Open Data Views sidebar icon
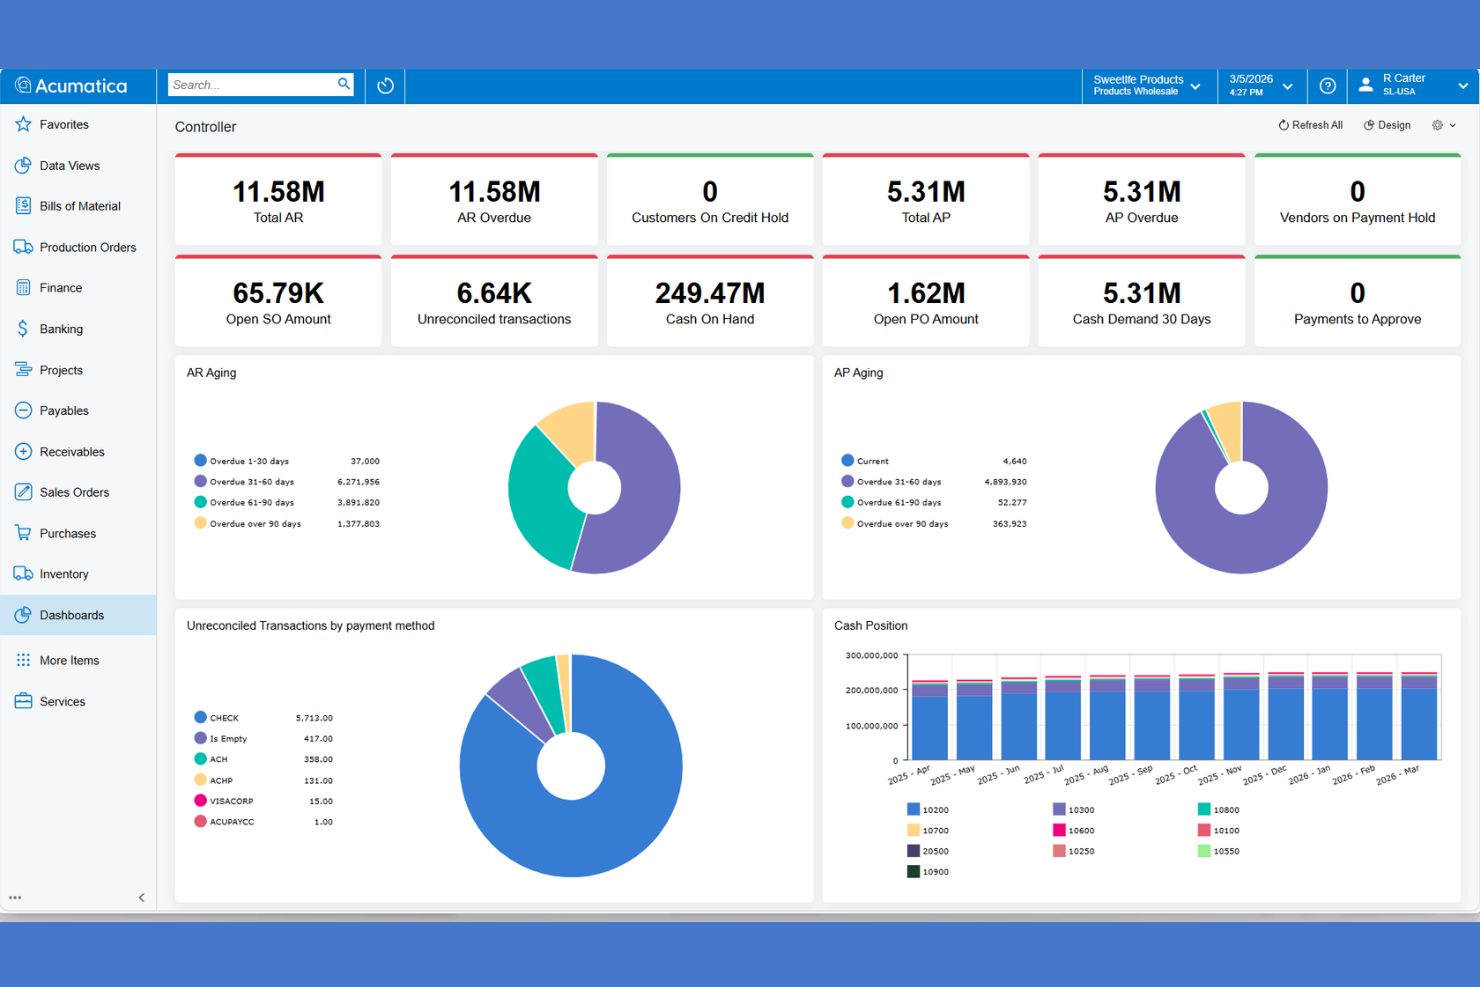 (23, 165)
